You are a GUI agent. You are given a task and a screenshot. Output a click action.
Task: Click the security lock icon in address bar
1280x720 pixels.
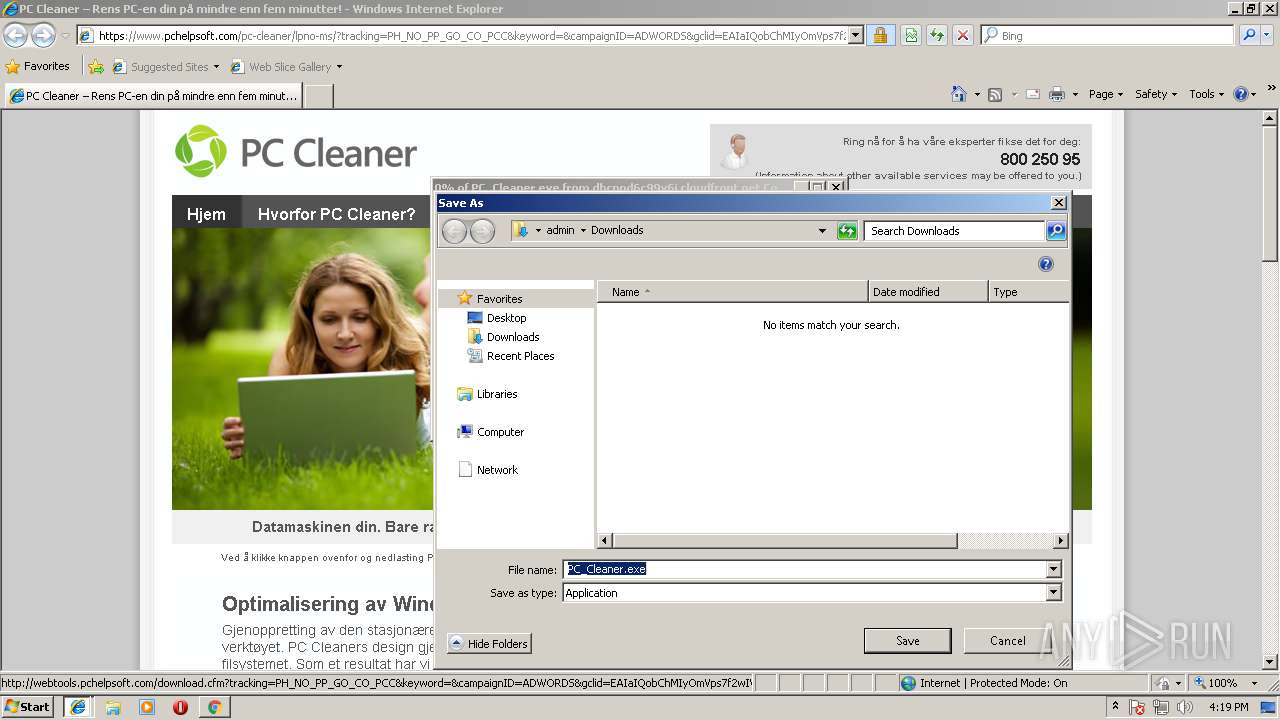[880, 35]
